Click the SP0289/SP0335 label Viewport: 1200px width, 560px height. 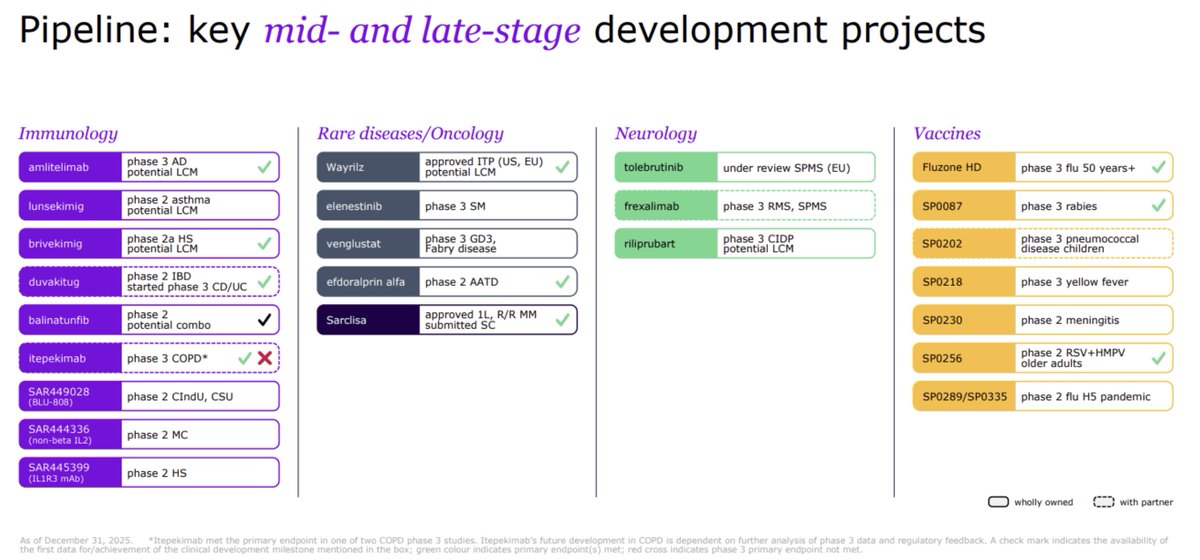(964, 396)
